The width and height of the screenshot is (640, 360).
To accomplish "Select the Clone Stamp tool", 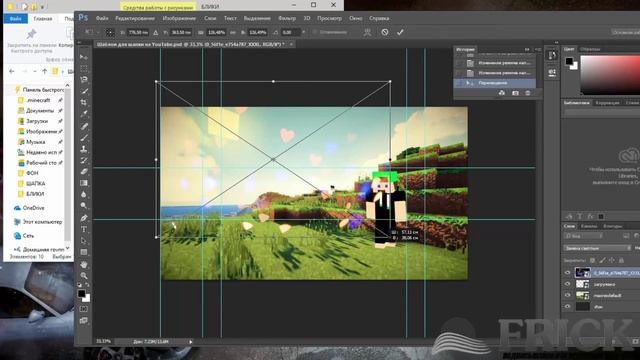I will click(84, 149).
